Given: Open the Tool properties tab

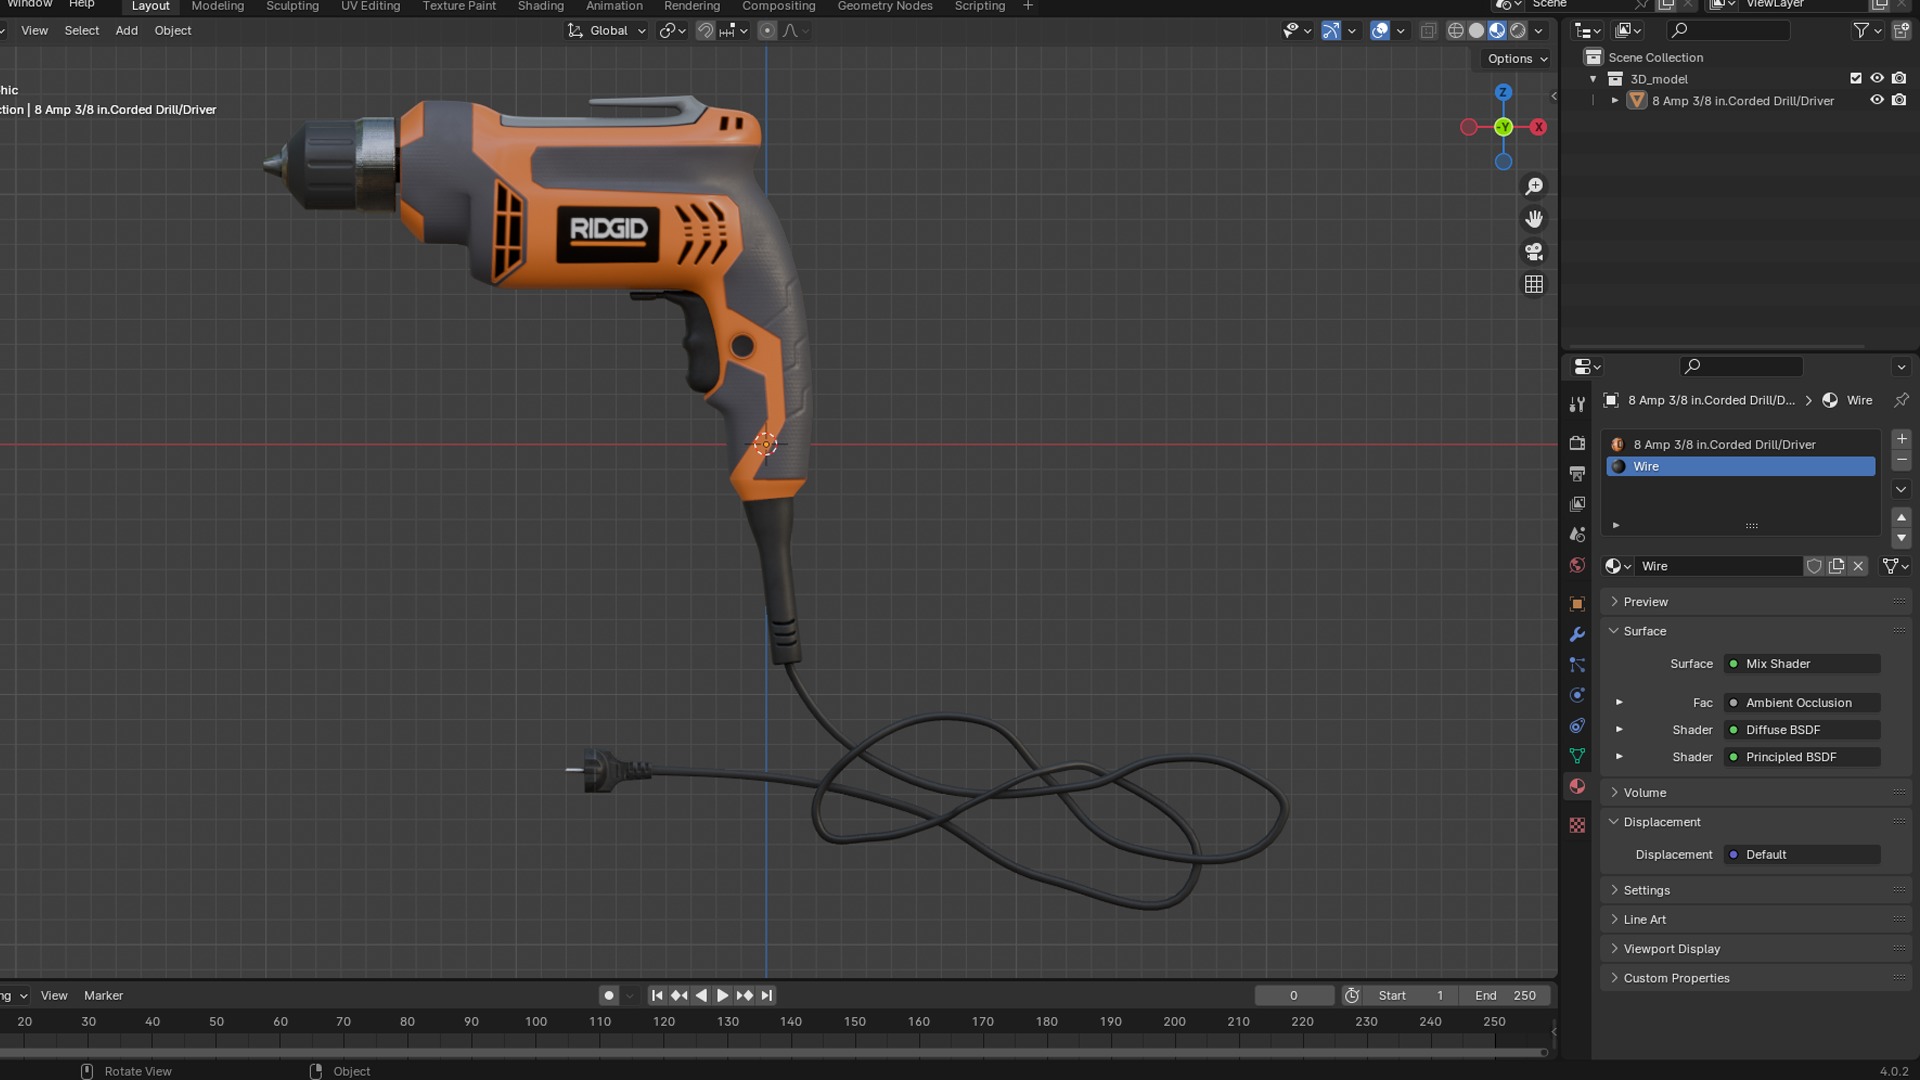Looking at the screenshot, I should (x=1577, y=404).
